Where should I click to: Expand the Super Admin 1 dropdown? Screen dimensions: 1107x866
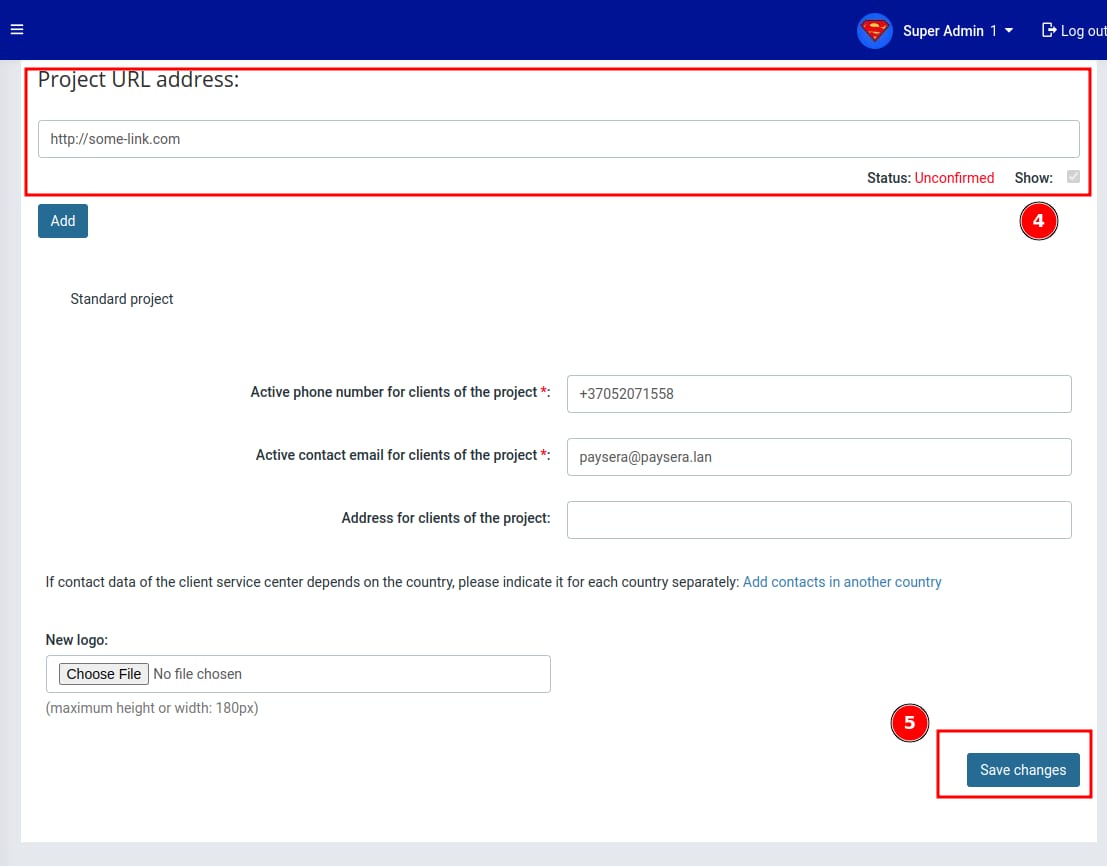point(958,31)
